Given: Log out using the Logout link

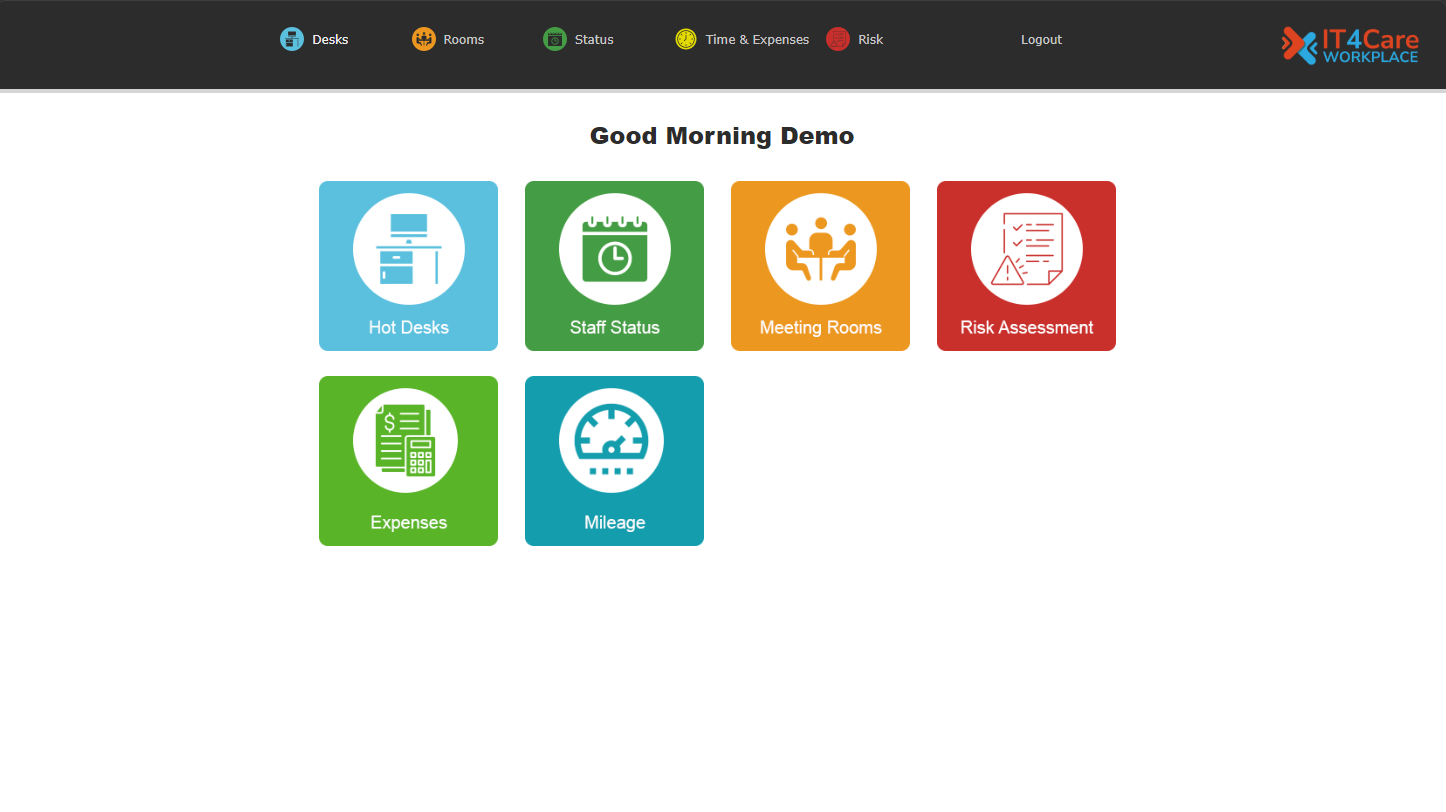Looking at the screenshot, I should 1041,40.
